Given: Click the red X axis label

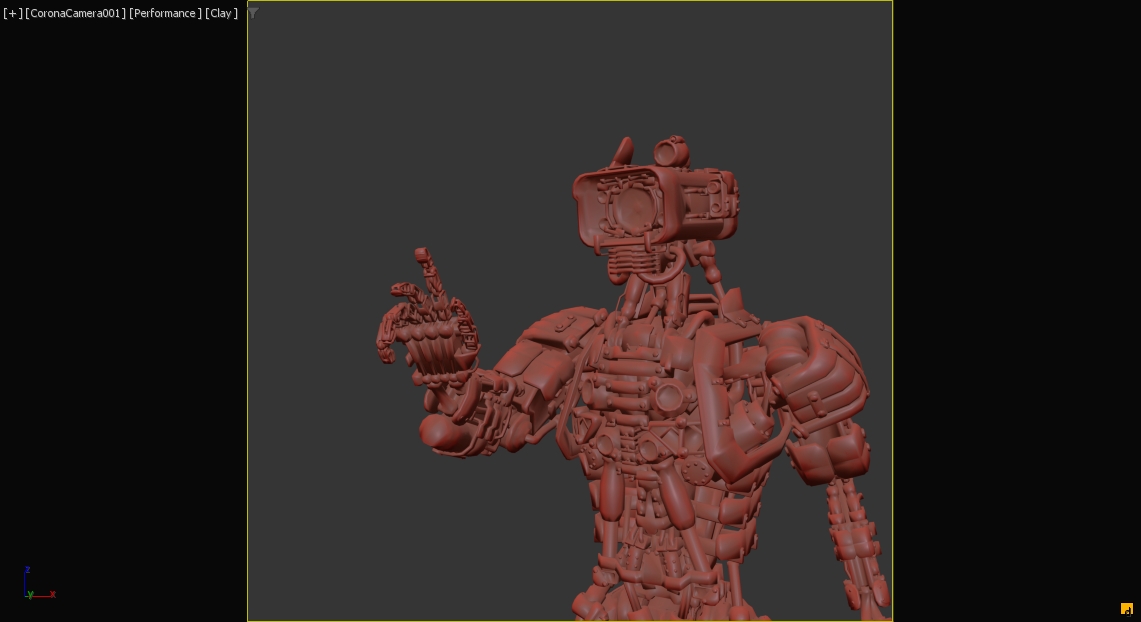Looking at the screenshot, I should click(x=52, y=594).
